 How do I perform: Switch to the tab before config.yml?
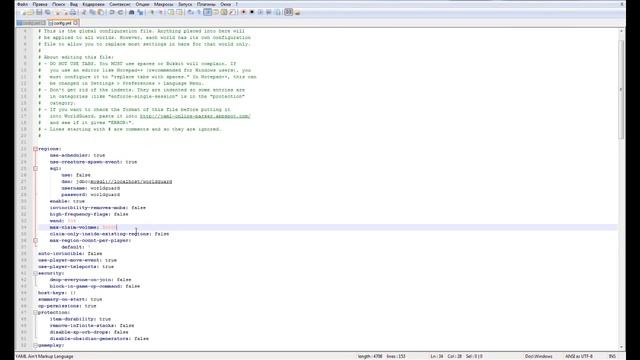coord(31,23)
